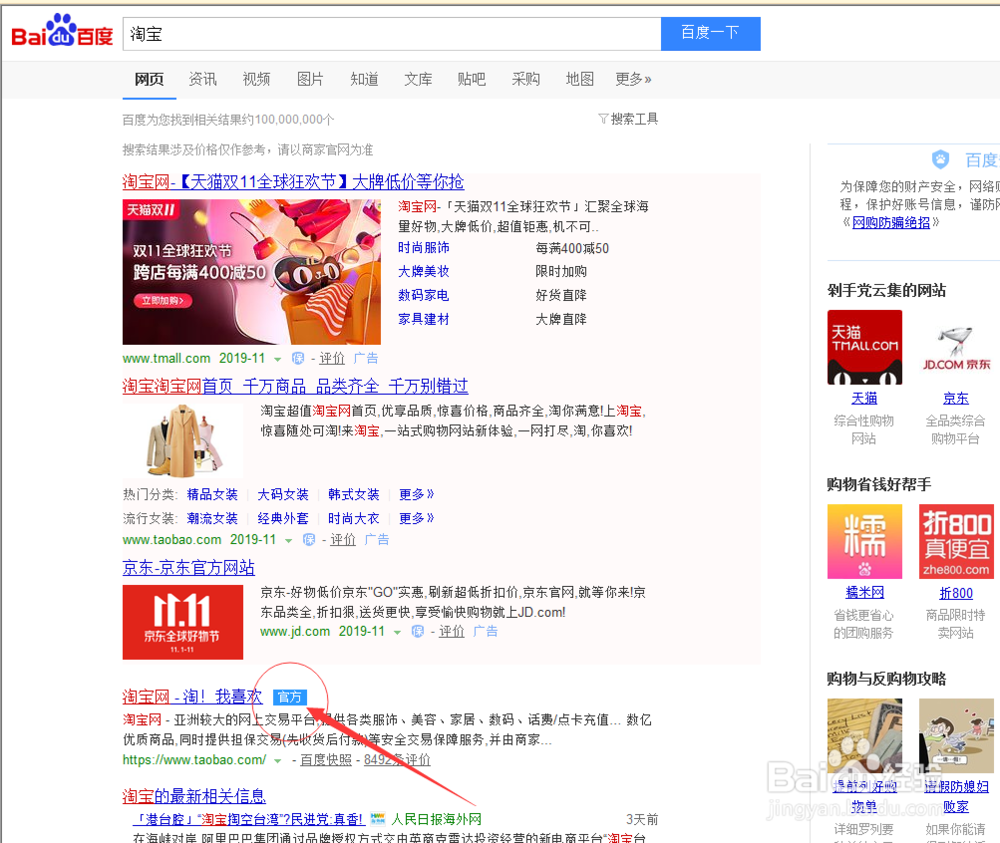1000x843 pixels.
Task: Open 淘宝网-天猫双11全球狂欢节 result title
Action: [x=293, y=182]
